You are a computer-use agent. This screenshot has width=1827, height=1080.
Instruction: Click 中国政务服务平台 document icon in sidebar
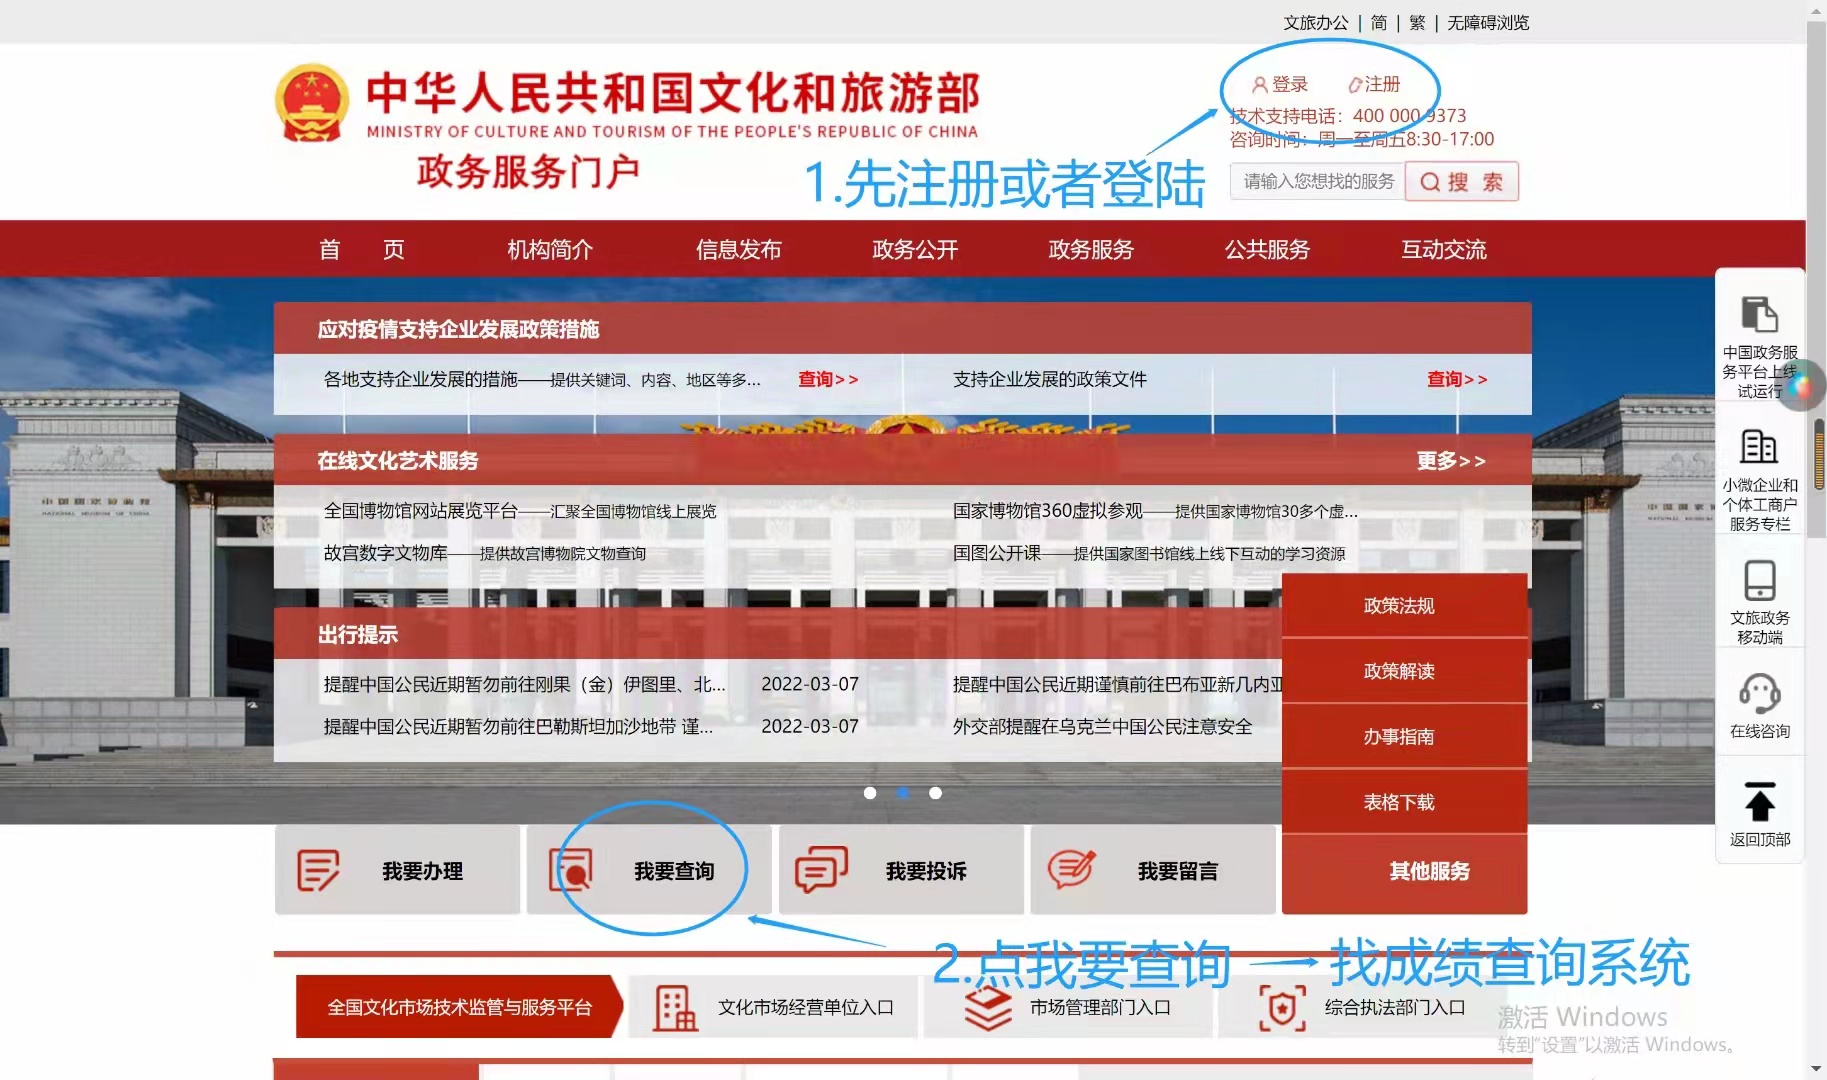pos(1759,314)
